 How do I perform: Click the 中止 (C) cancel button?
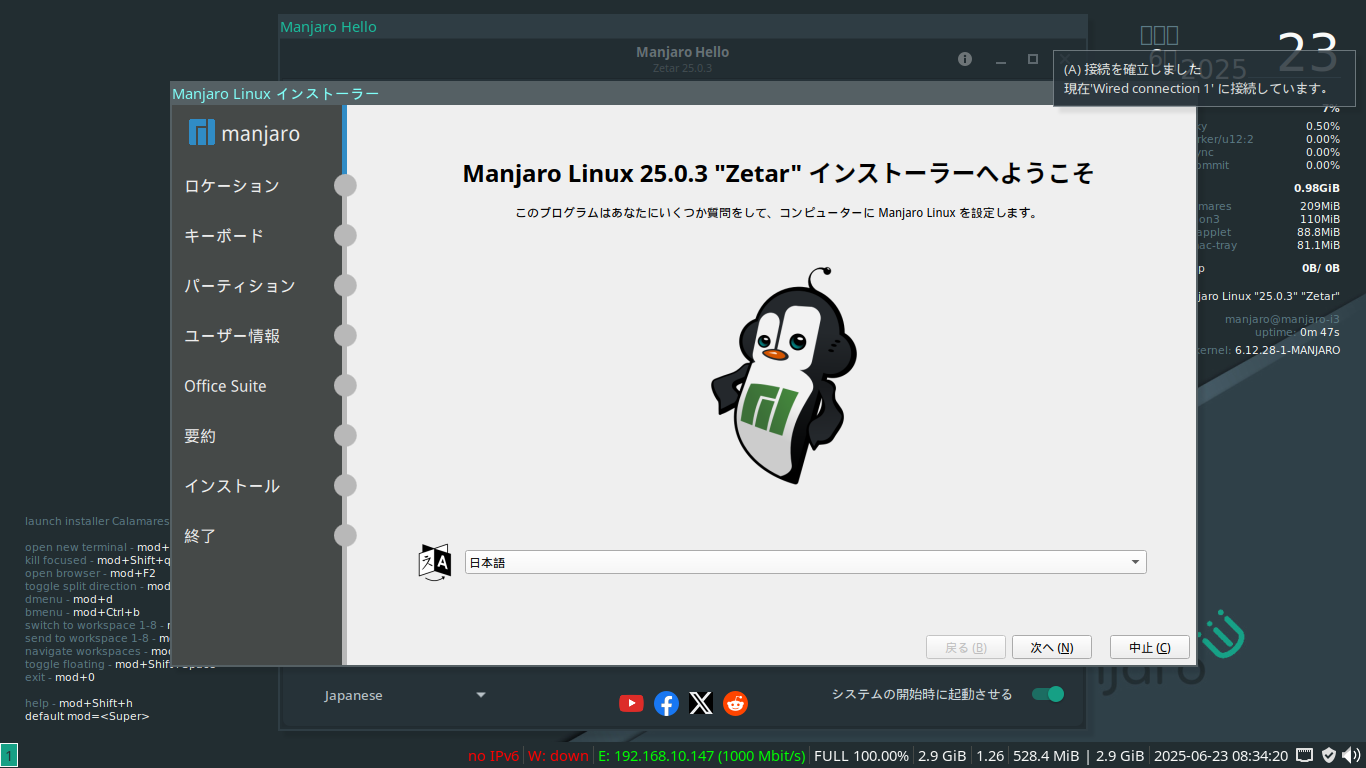[1150, 648]
